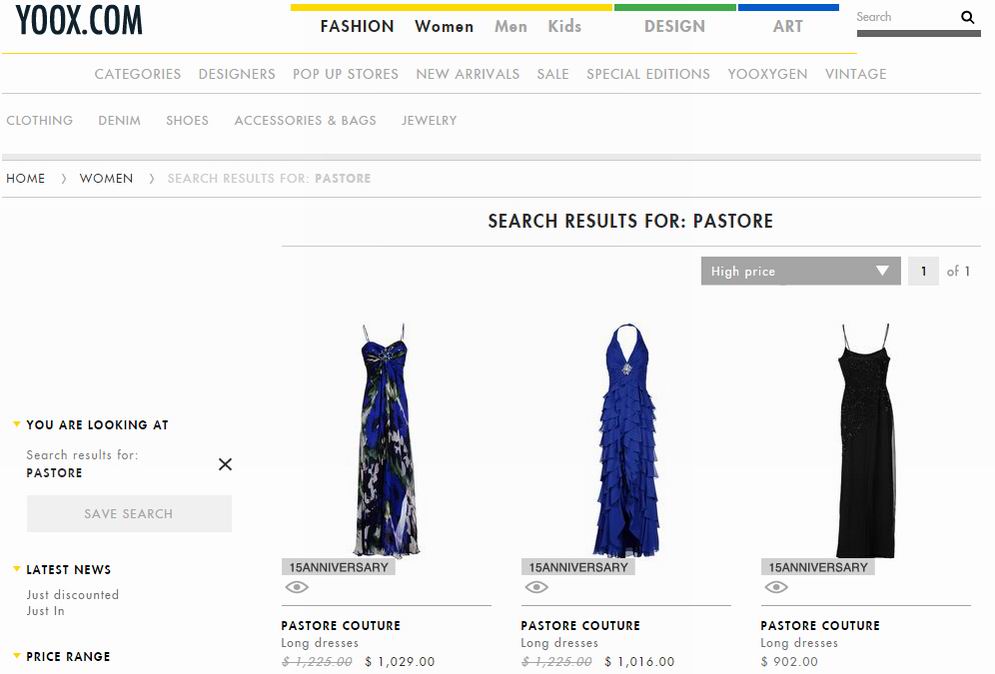The image size is (995, 674).
Task: Open the YOOXYGEN menu
Action: click(767, 74)
